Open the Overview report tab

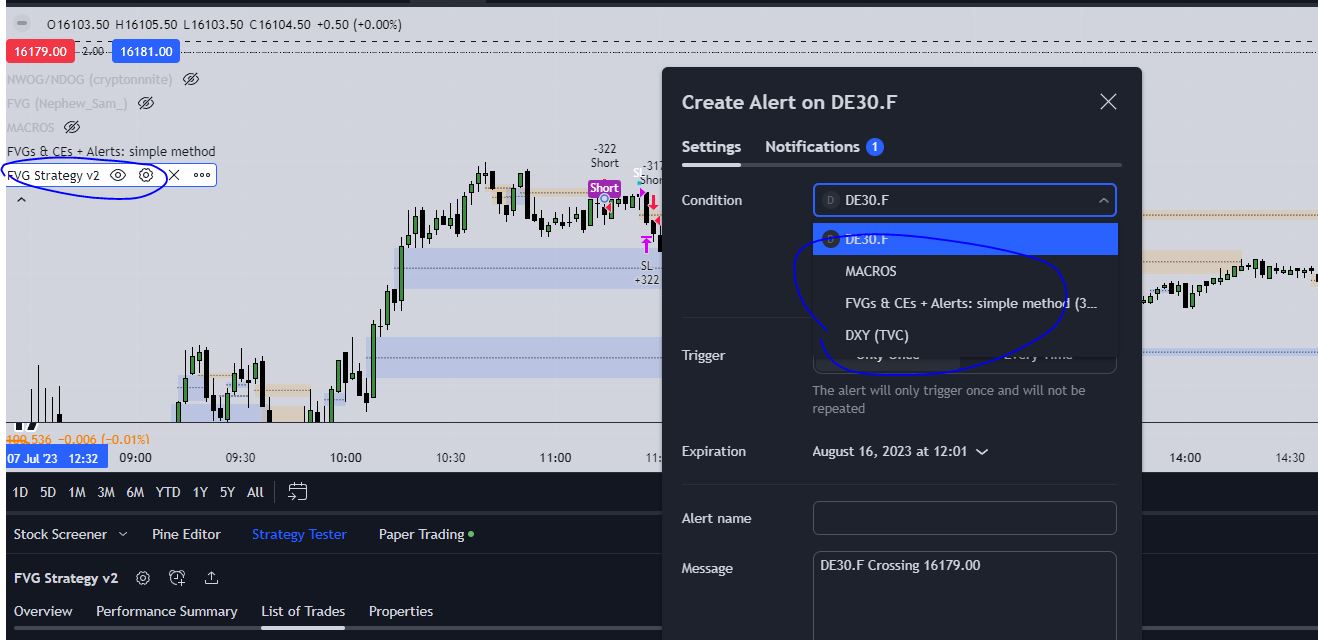tap(43, 611)
